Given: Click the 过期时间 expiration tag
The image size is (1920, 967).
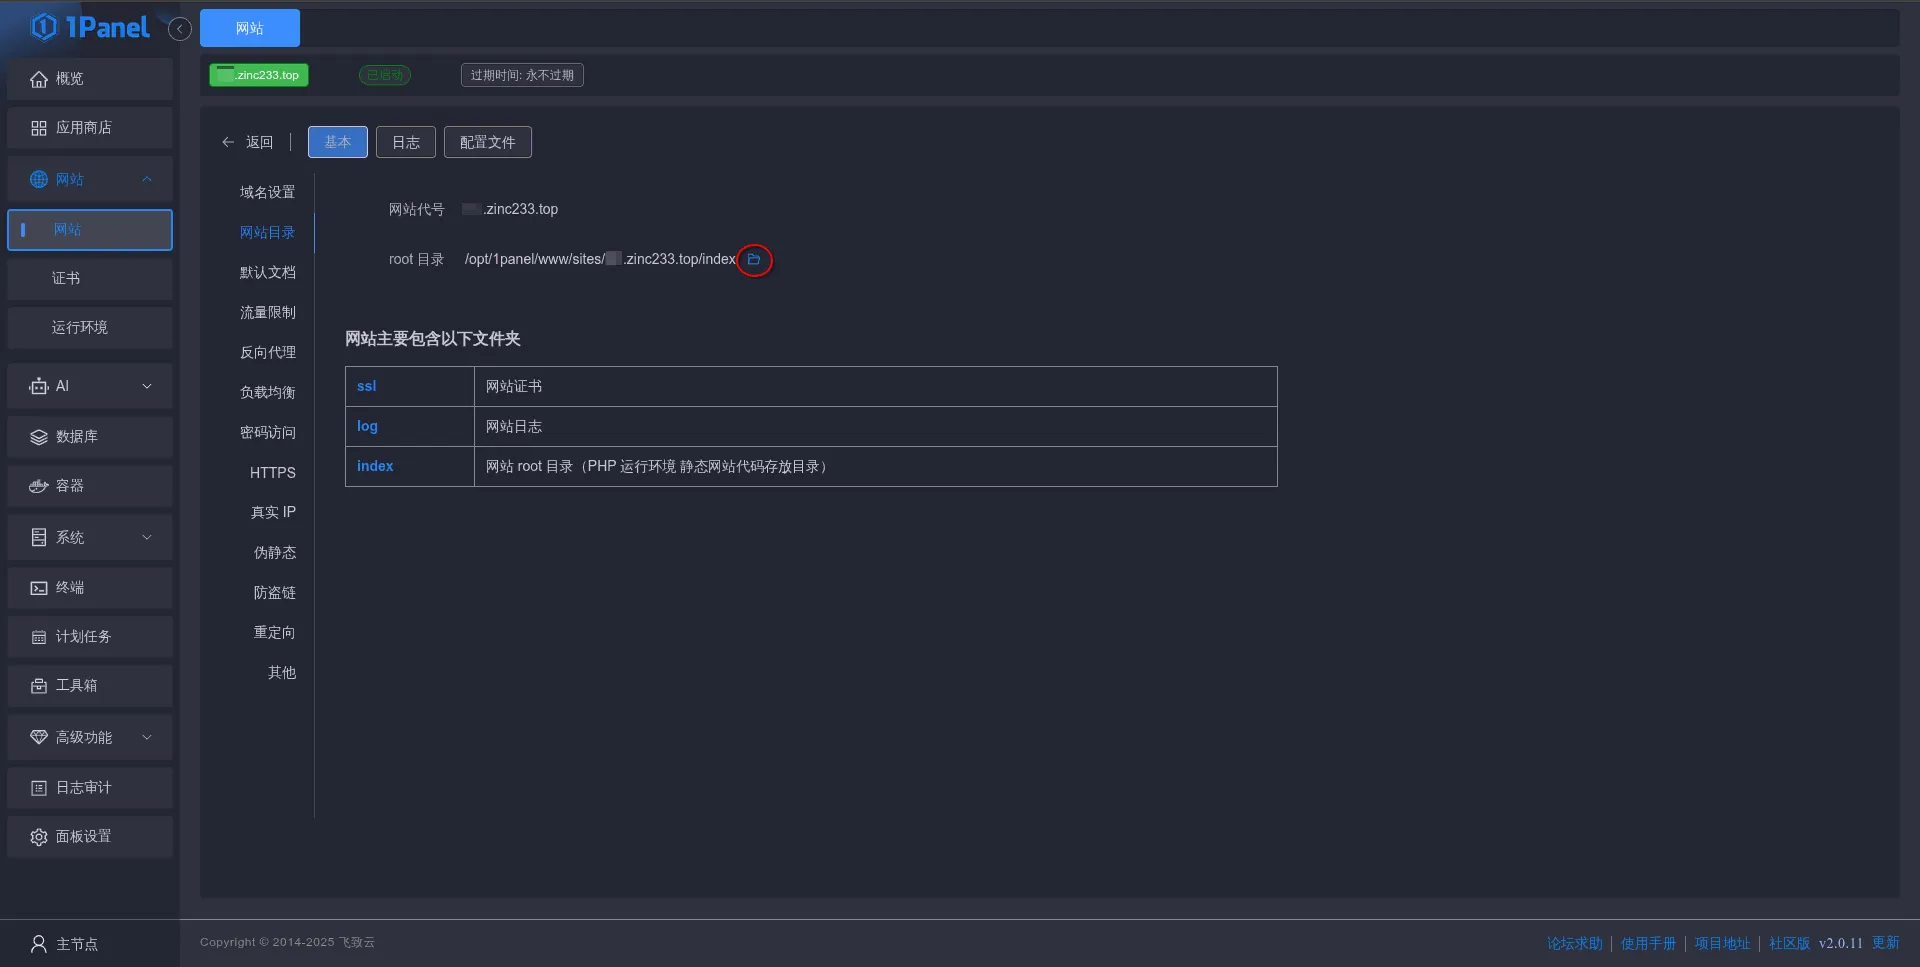Looking at the screenshot, I should (522, 75).
